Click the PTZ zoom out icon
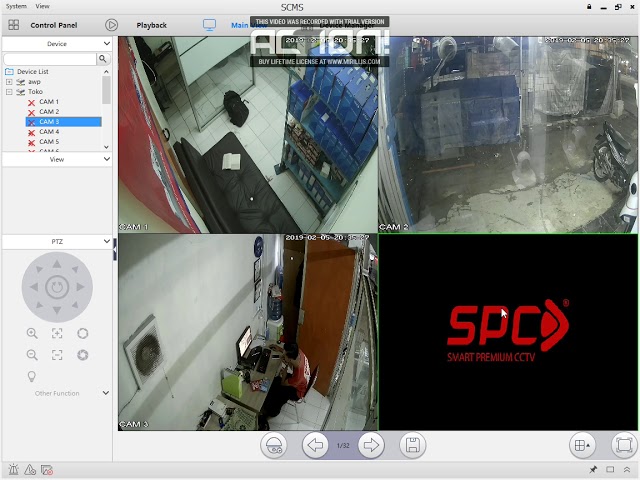 (32, 355)
